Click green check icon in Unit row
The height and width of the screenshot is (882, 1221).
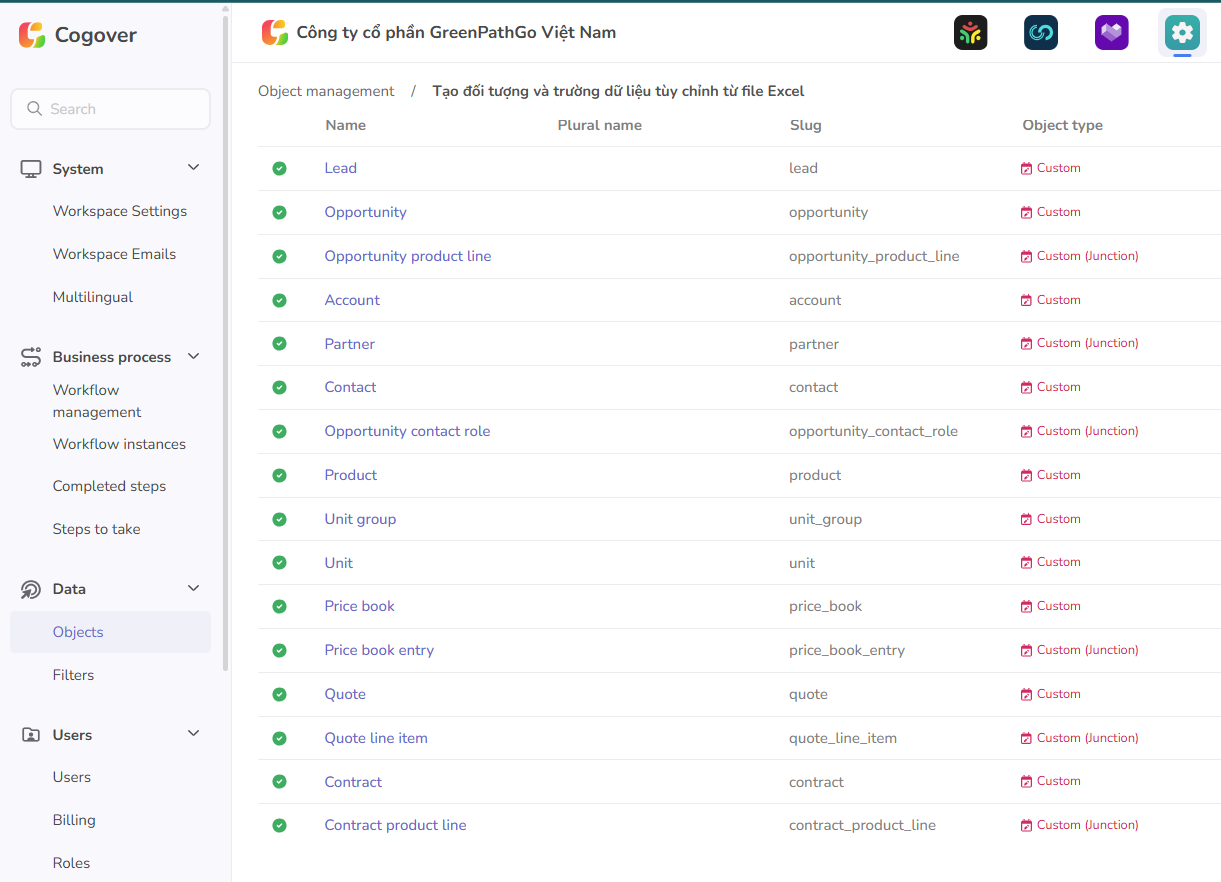pyautogui.click(x=279, y=562)
